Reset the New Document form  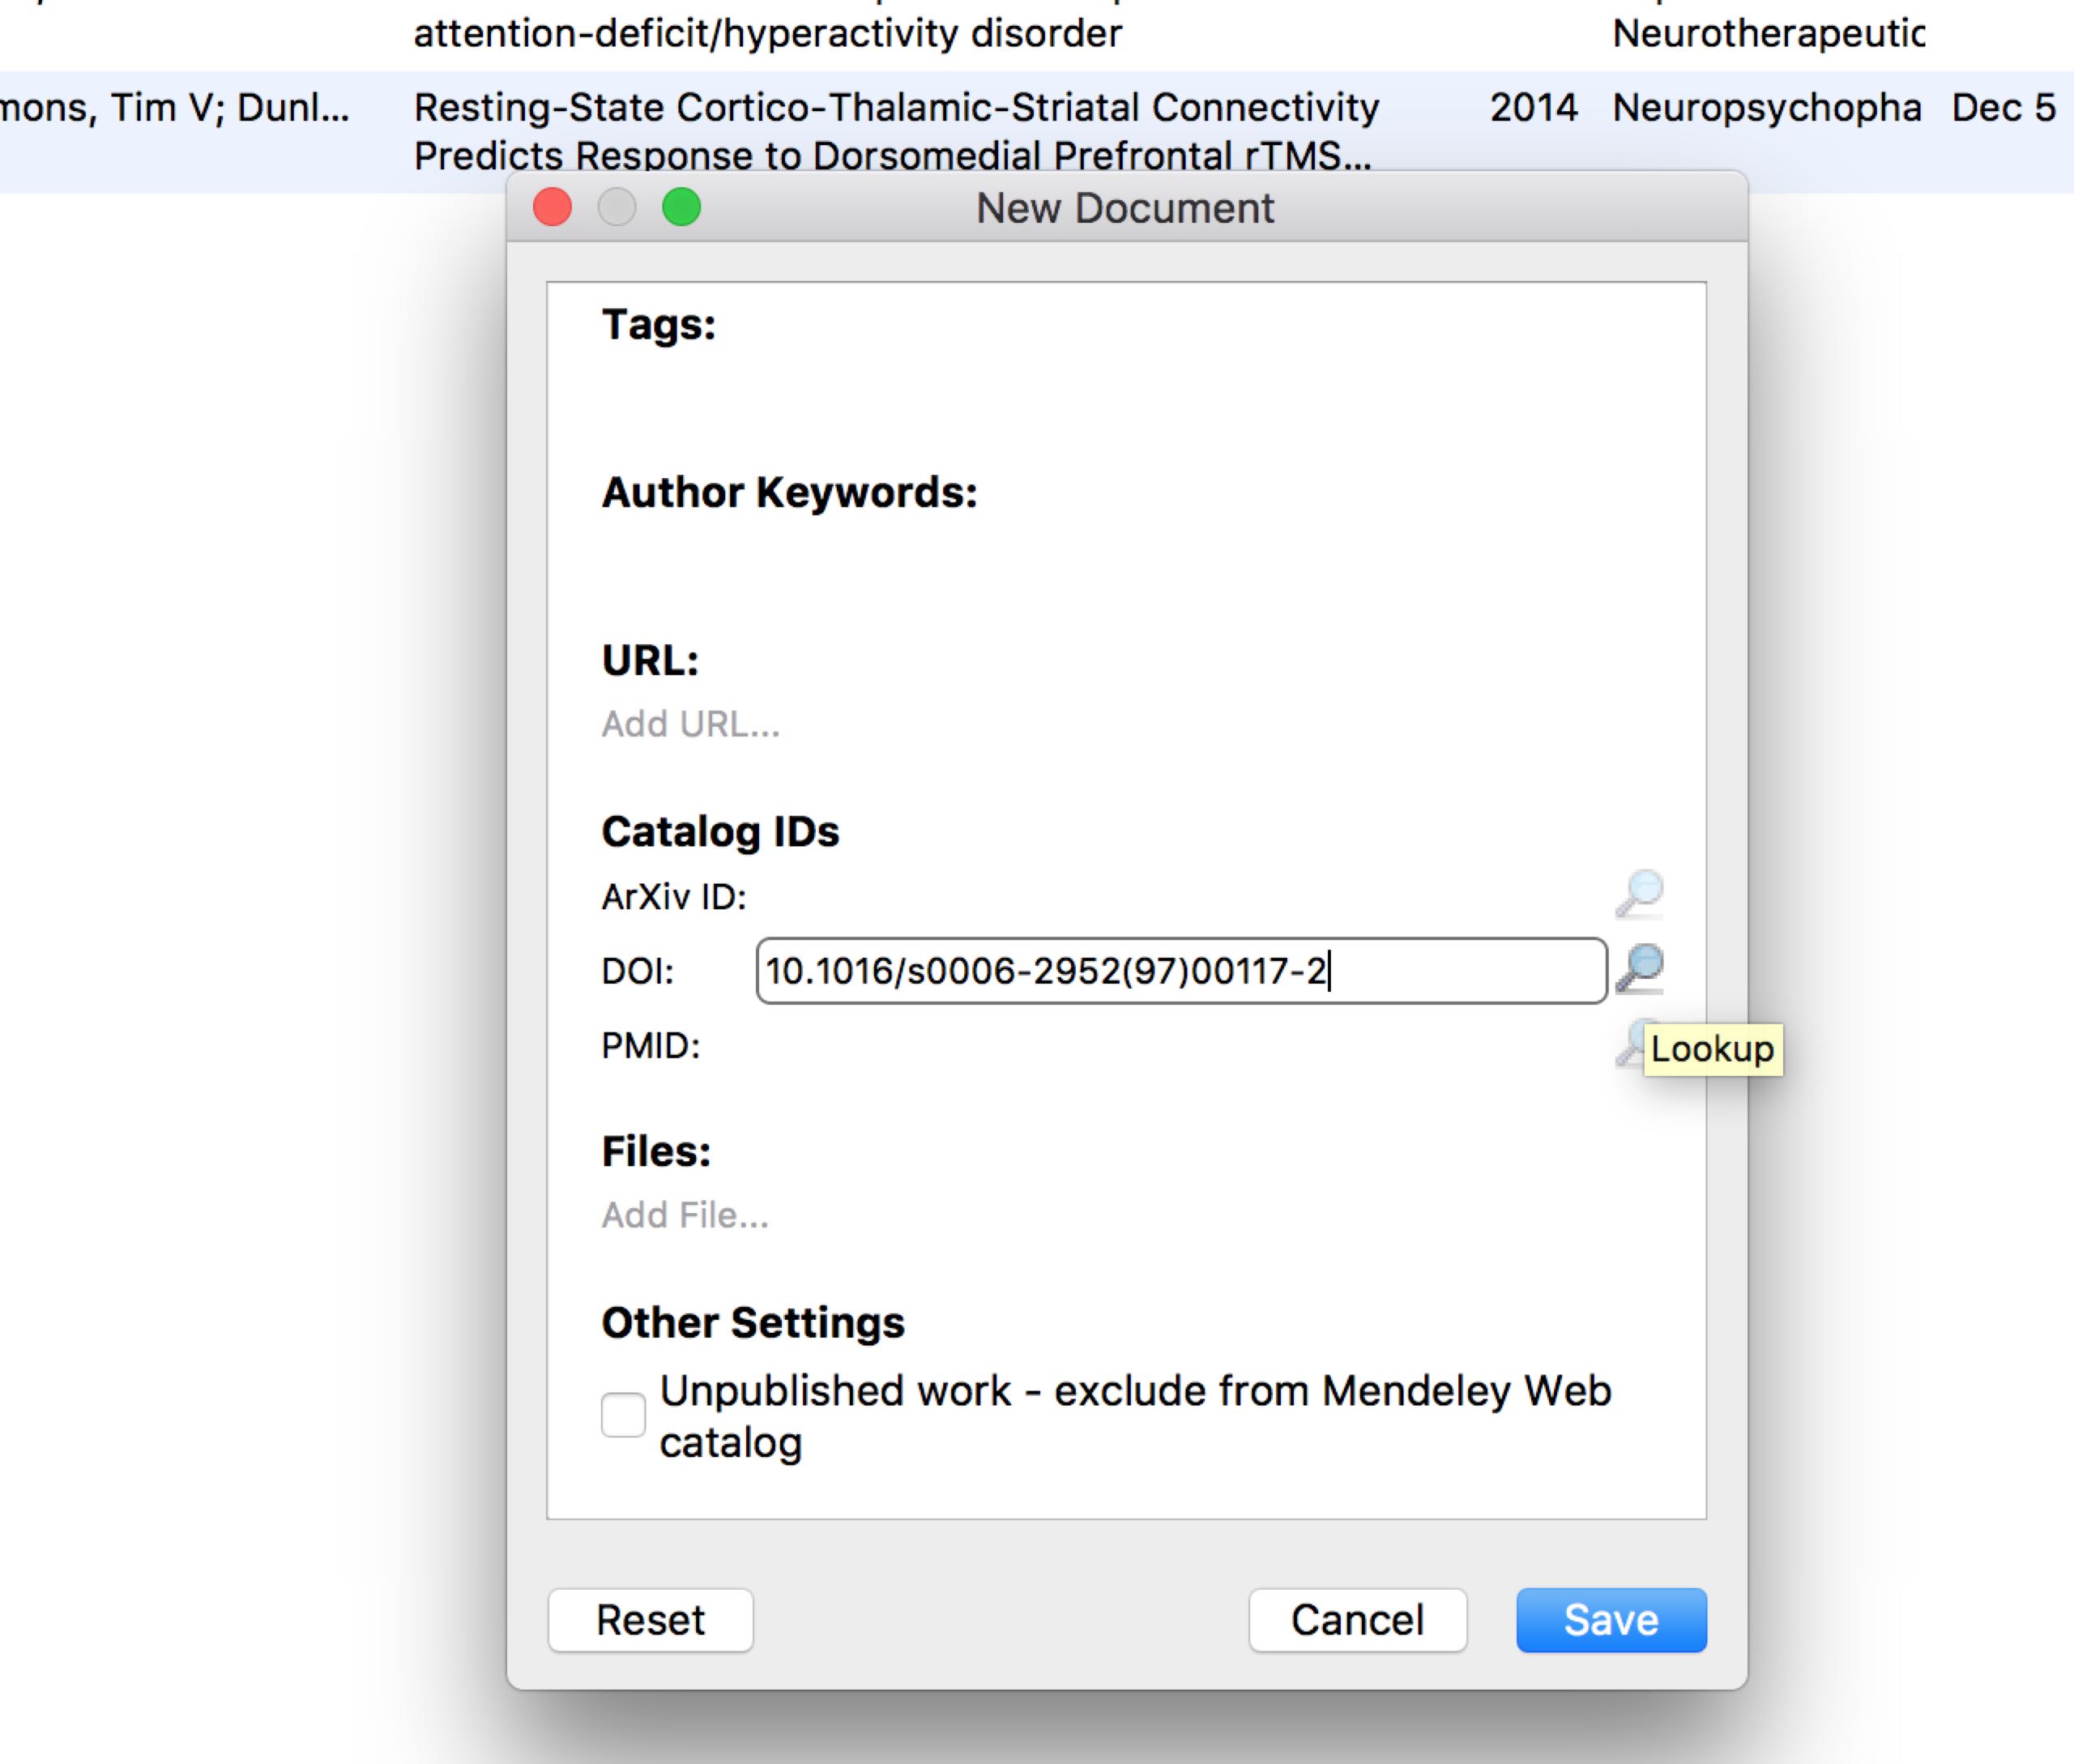point(650,1619)
